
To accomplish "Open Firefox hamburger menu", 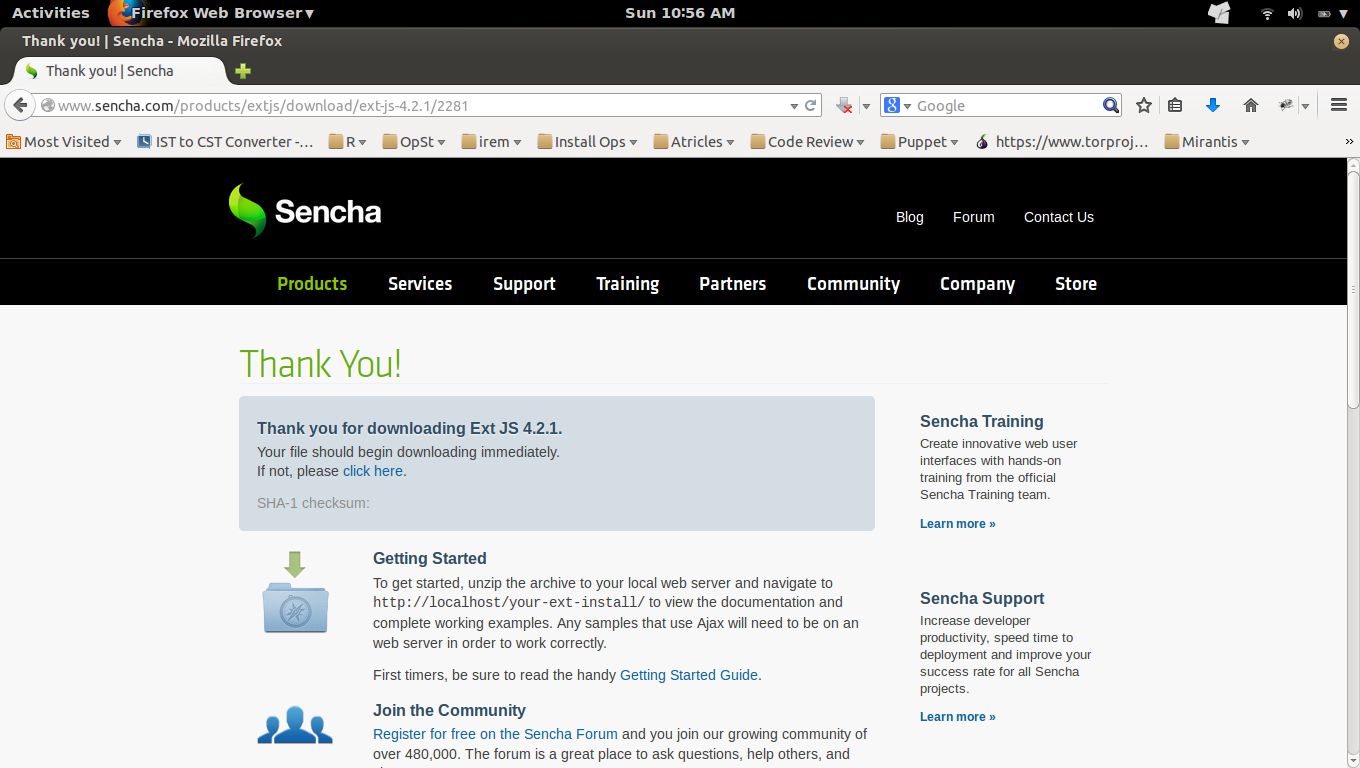I will pos(1339,105).
